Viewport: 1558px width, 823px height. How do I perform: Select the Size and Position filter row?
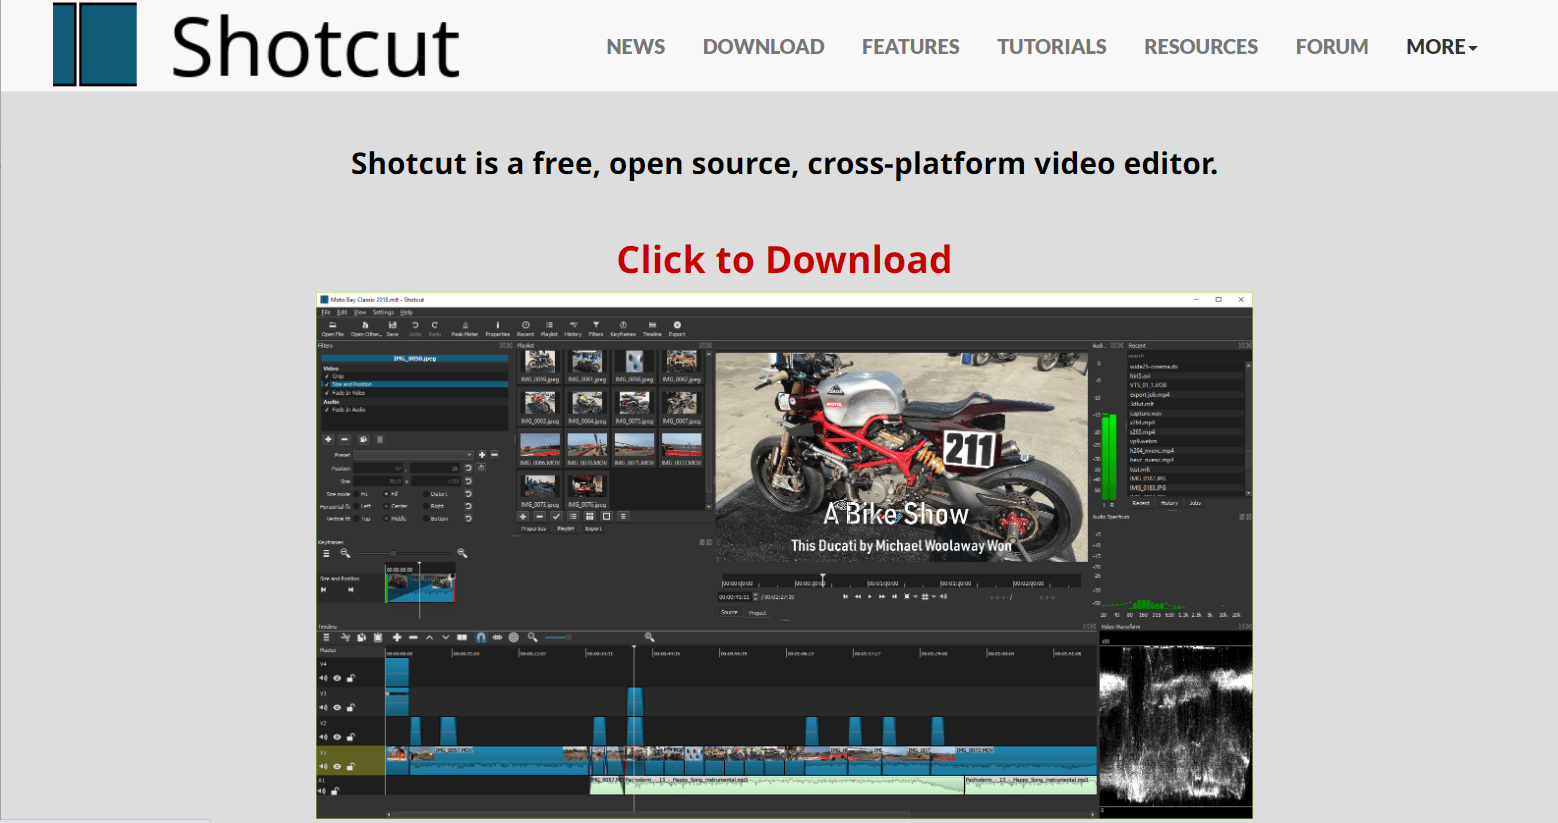pos(415,384)
